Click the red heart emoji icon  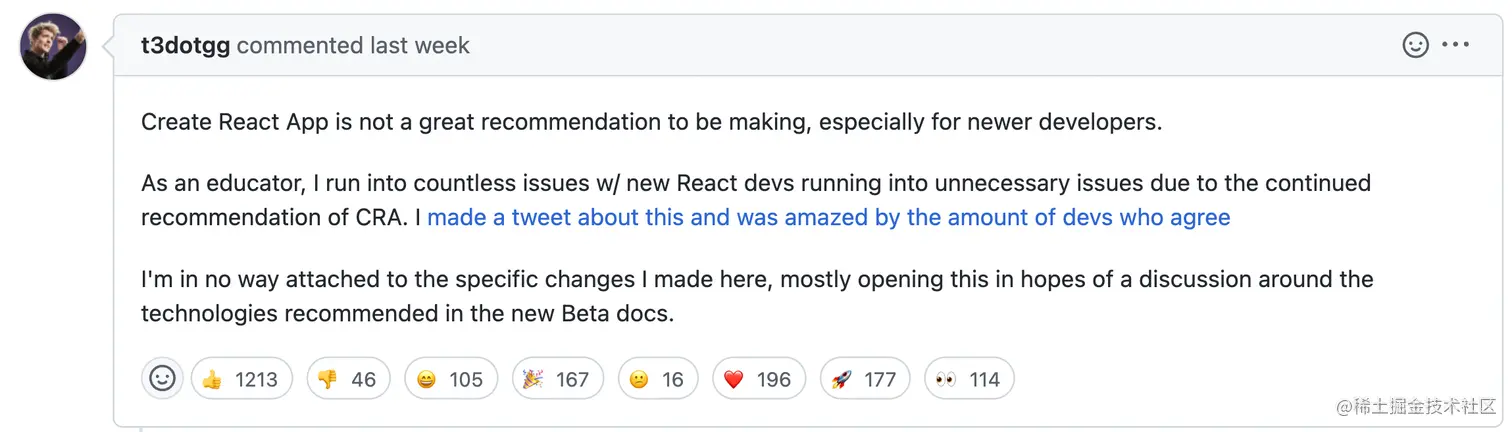(x=734, y=380)
